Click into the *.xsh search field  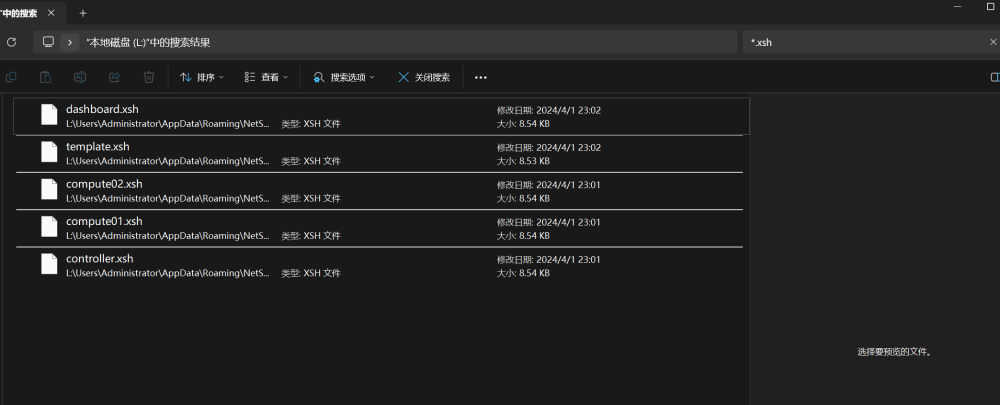coord(860,42)
